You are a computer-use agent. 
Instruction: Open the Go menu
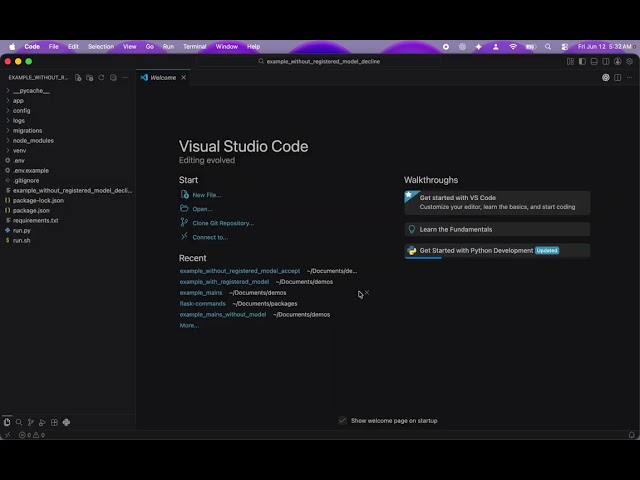pyautogui.click(x=150, y=47)
